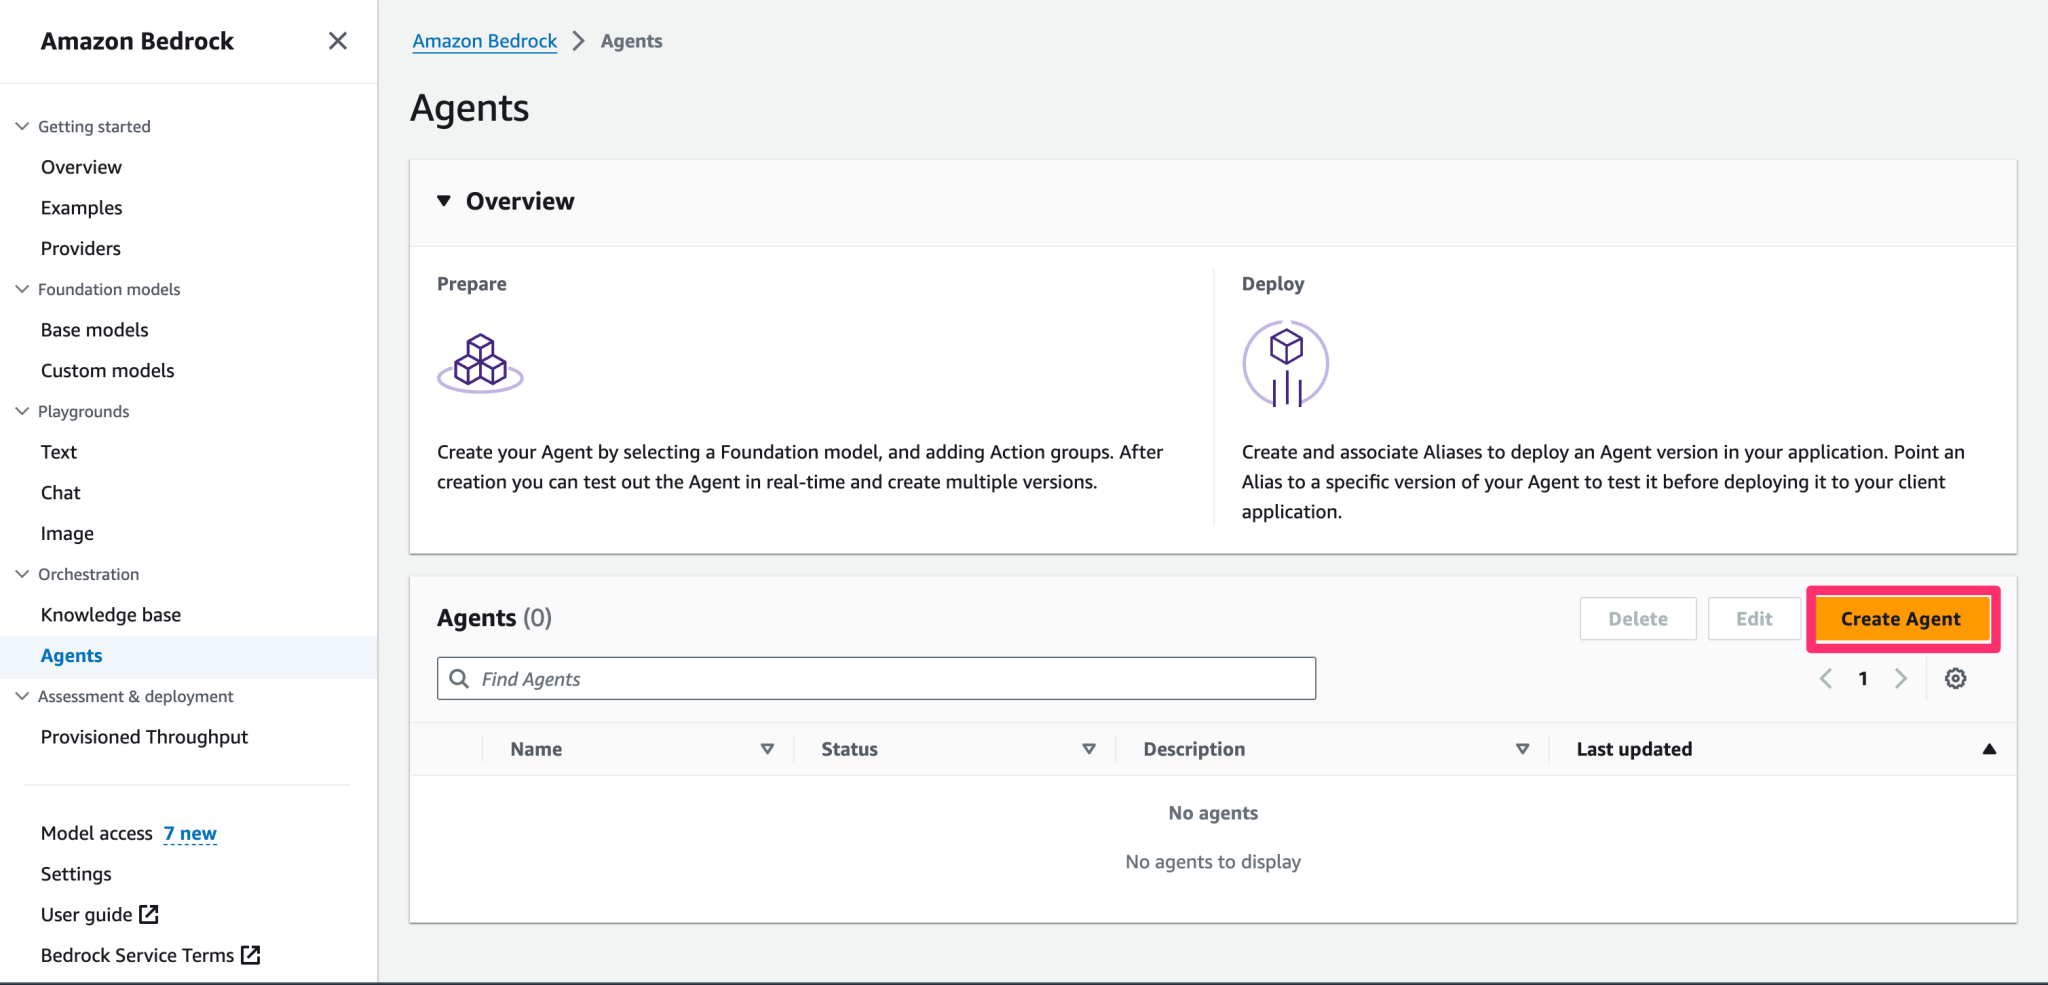The width and height of the screenshot is (2048, 985).
Task: Click inside the Find Agents search field
Action: pyautogui.click(x=875, y=678)
